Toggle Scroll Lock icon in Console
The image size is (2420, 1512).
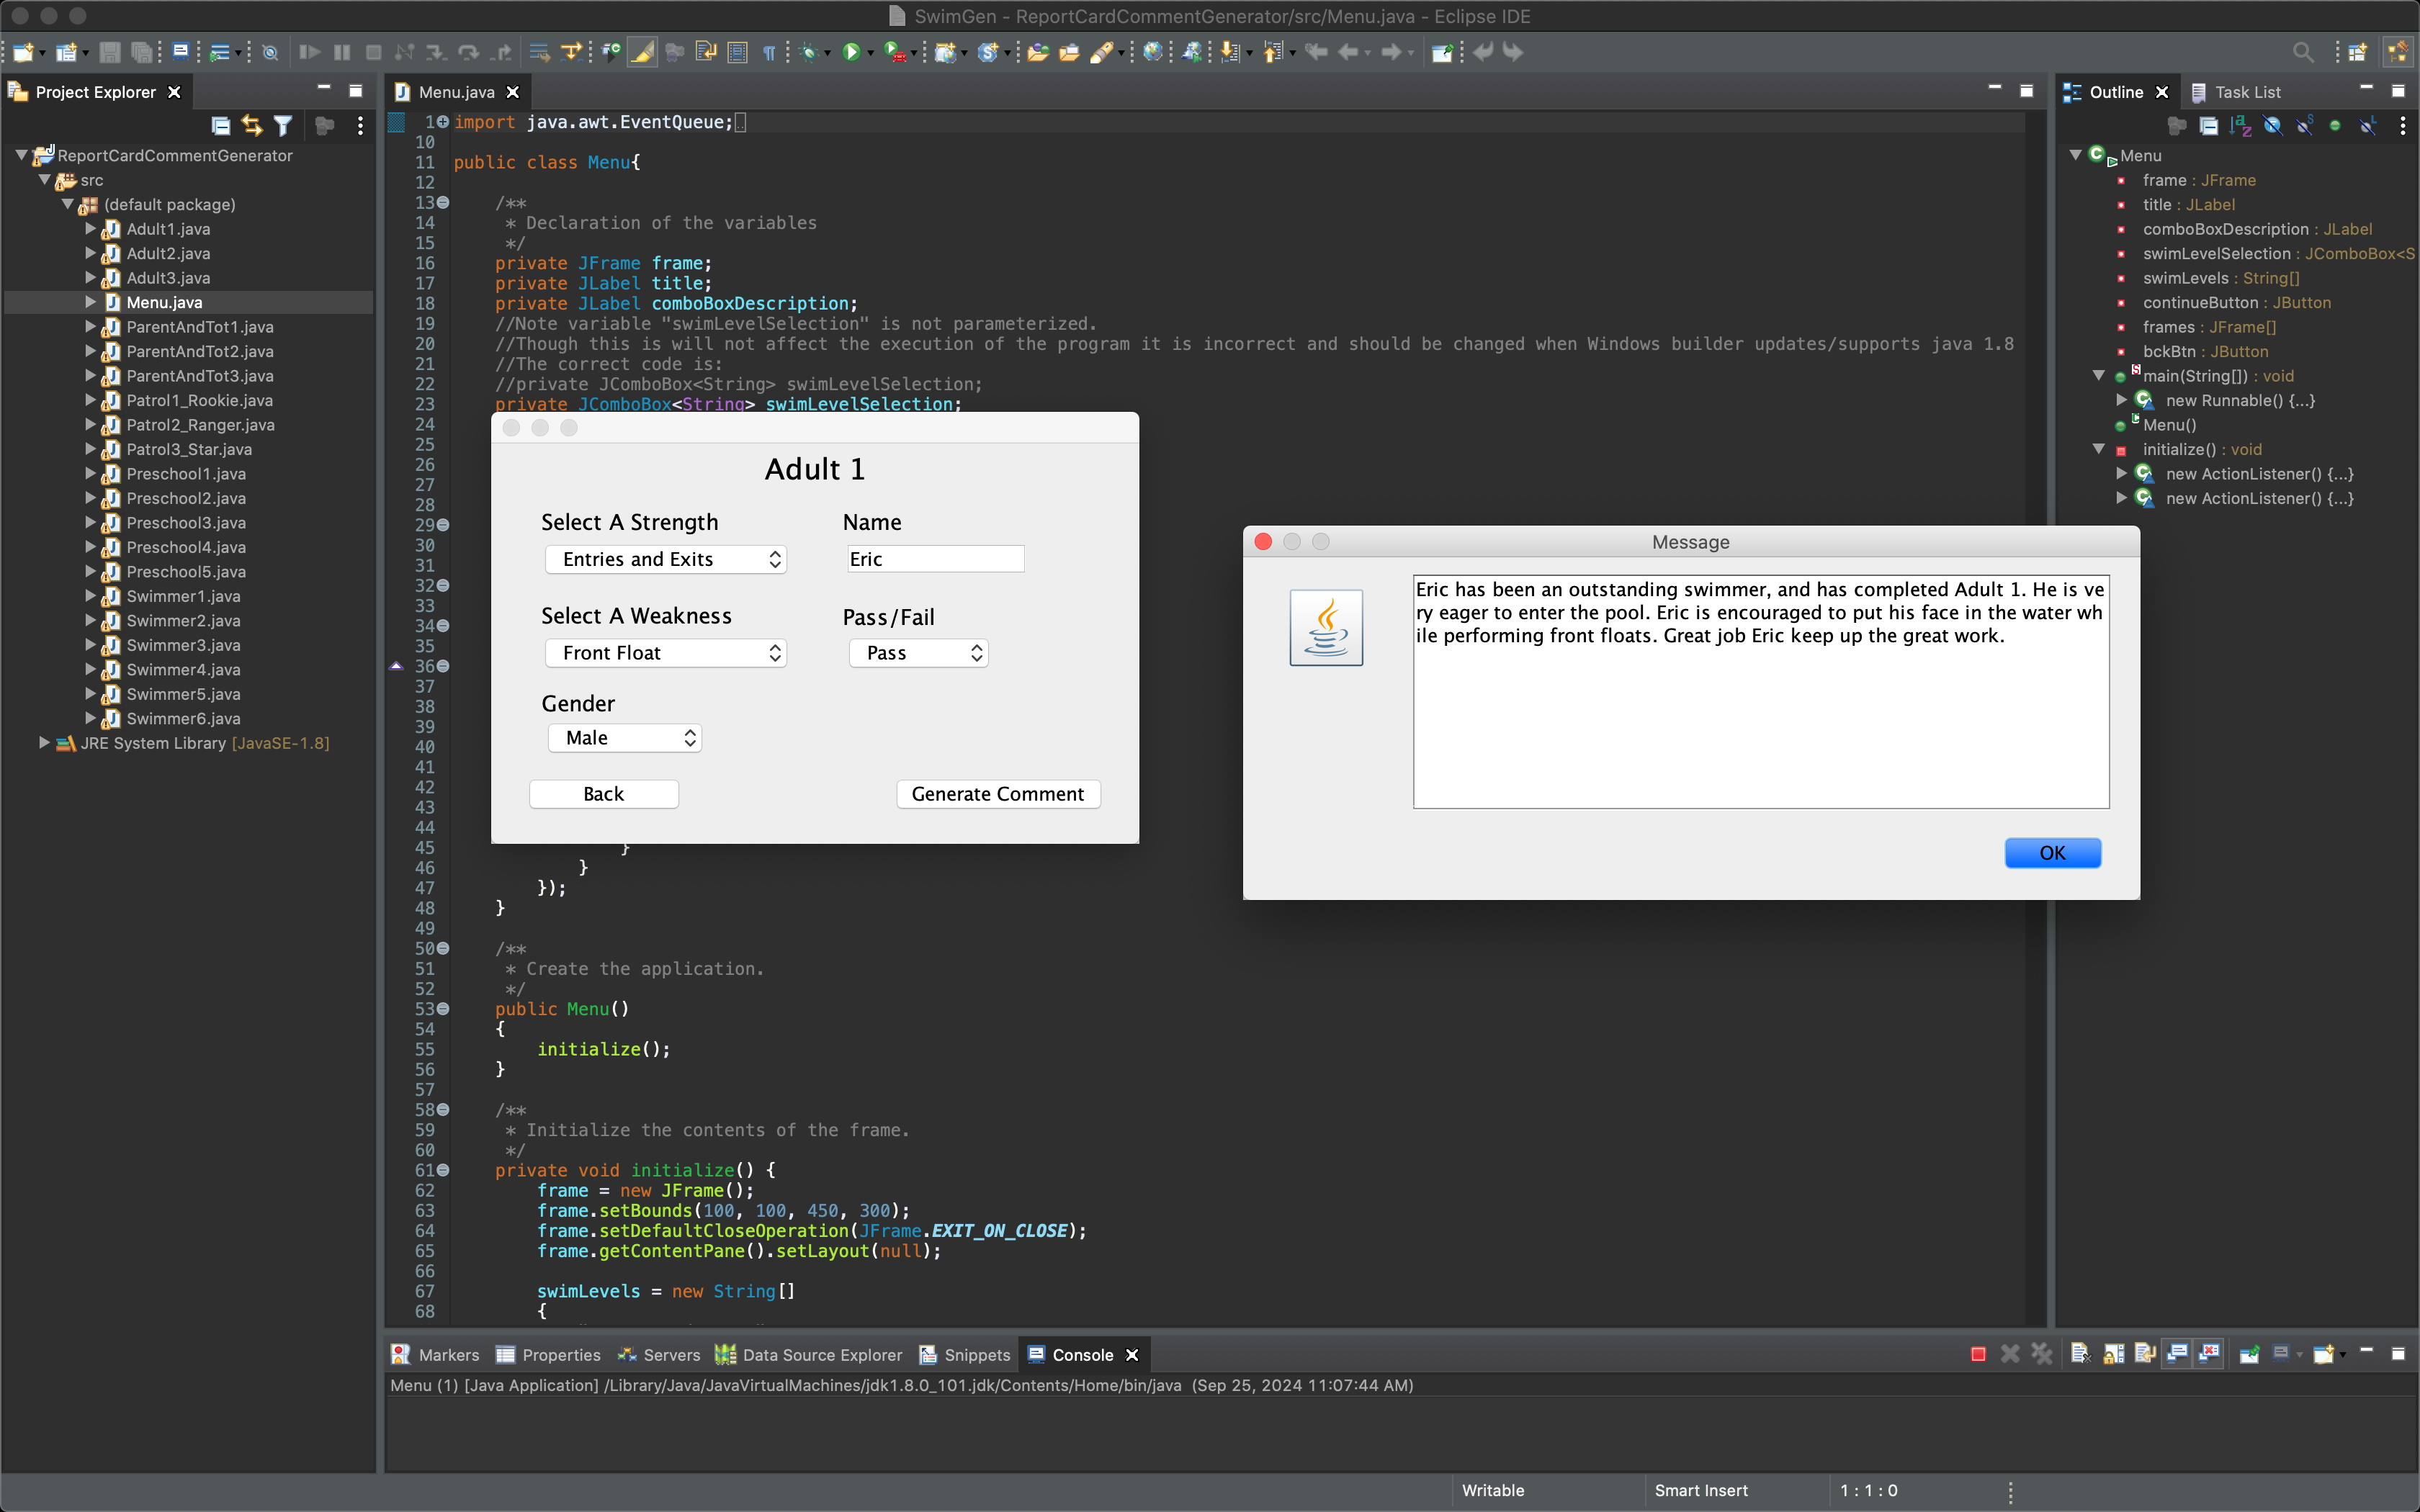pyautogui.click(x=2113, y=1354)
